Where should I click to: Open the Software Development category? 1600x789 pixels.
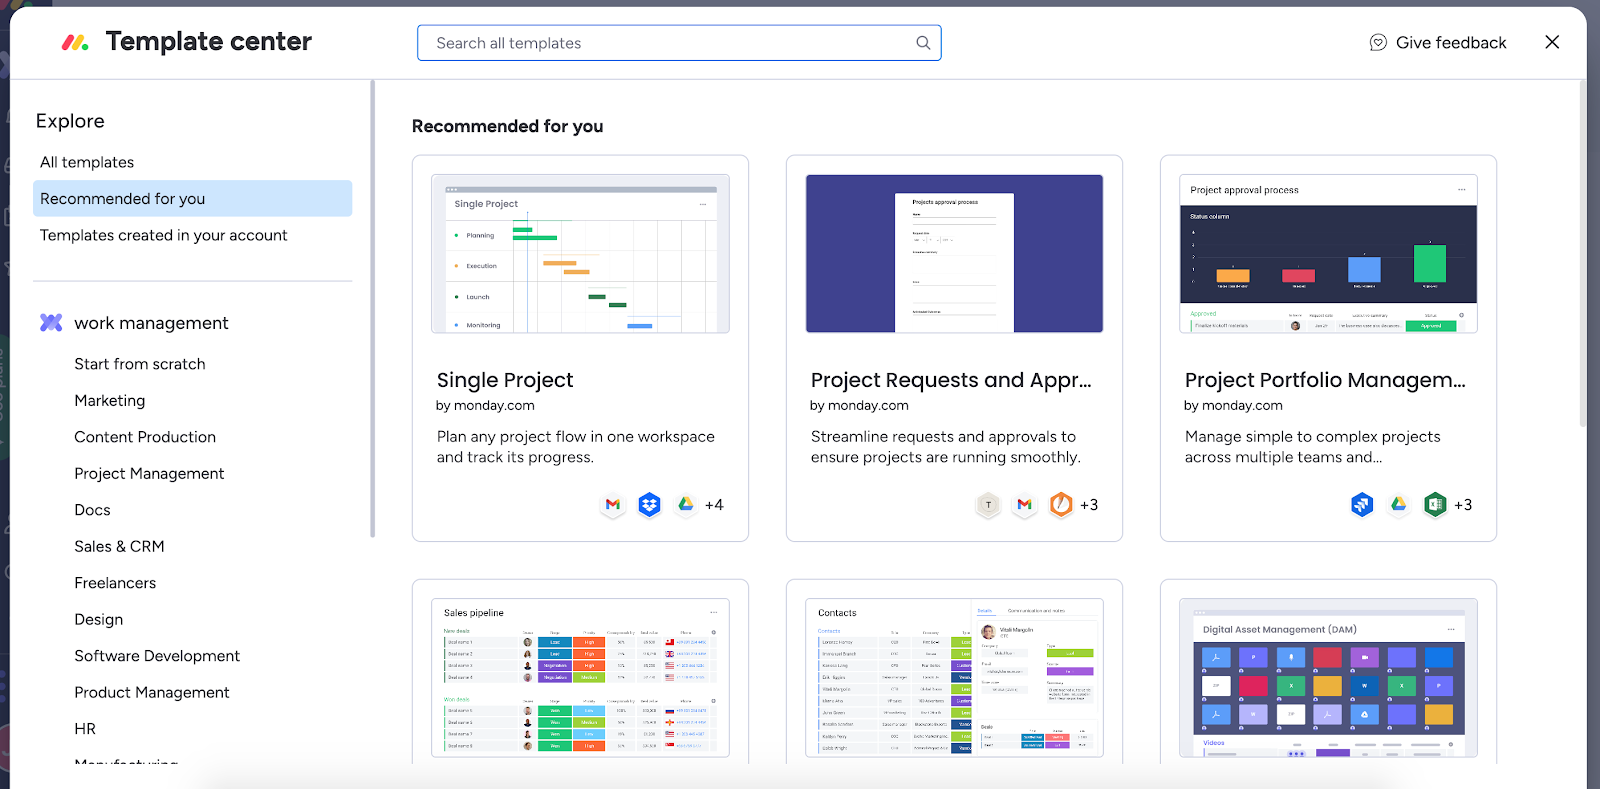pos(157,656)
